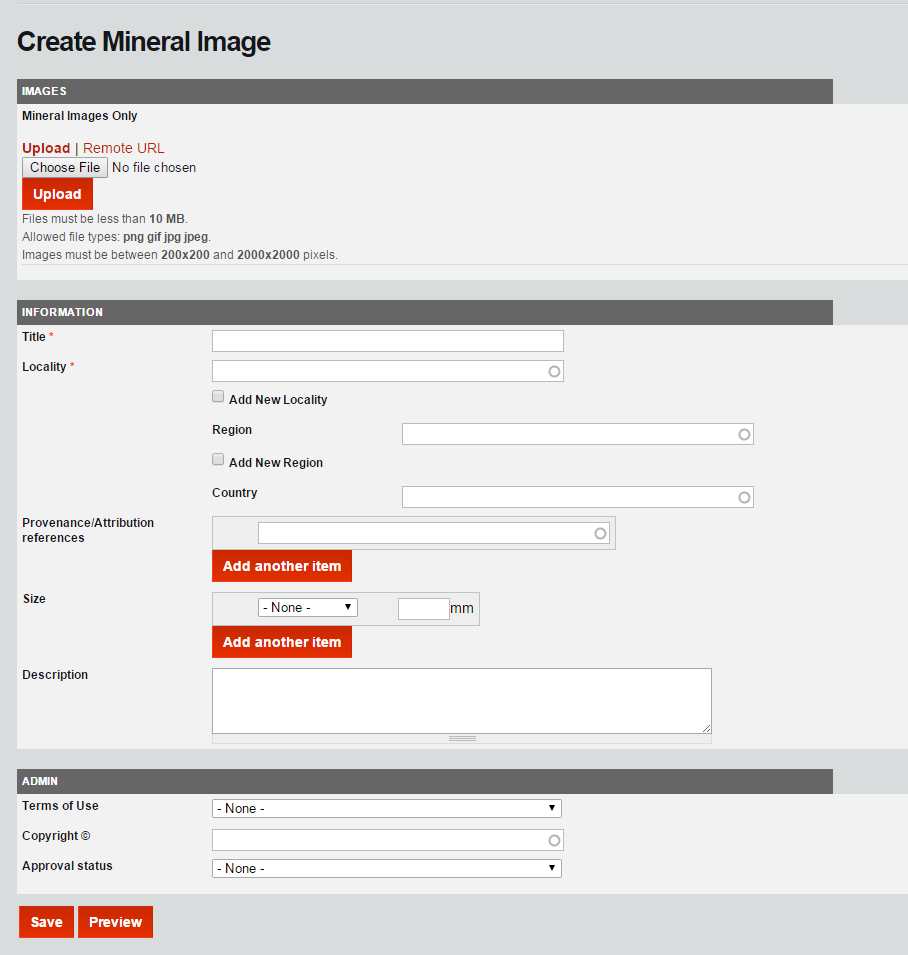This screenshot has width=908, height=955.
Task: Focus the Country input field
Action: pos(578,497)
